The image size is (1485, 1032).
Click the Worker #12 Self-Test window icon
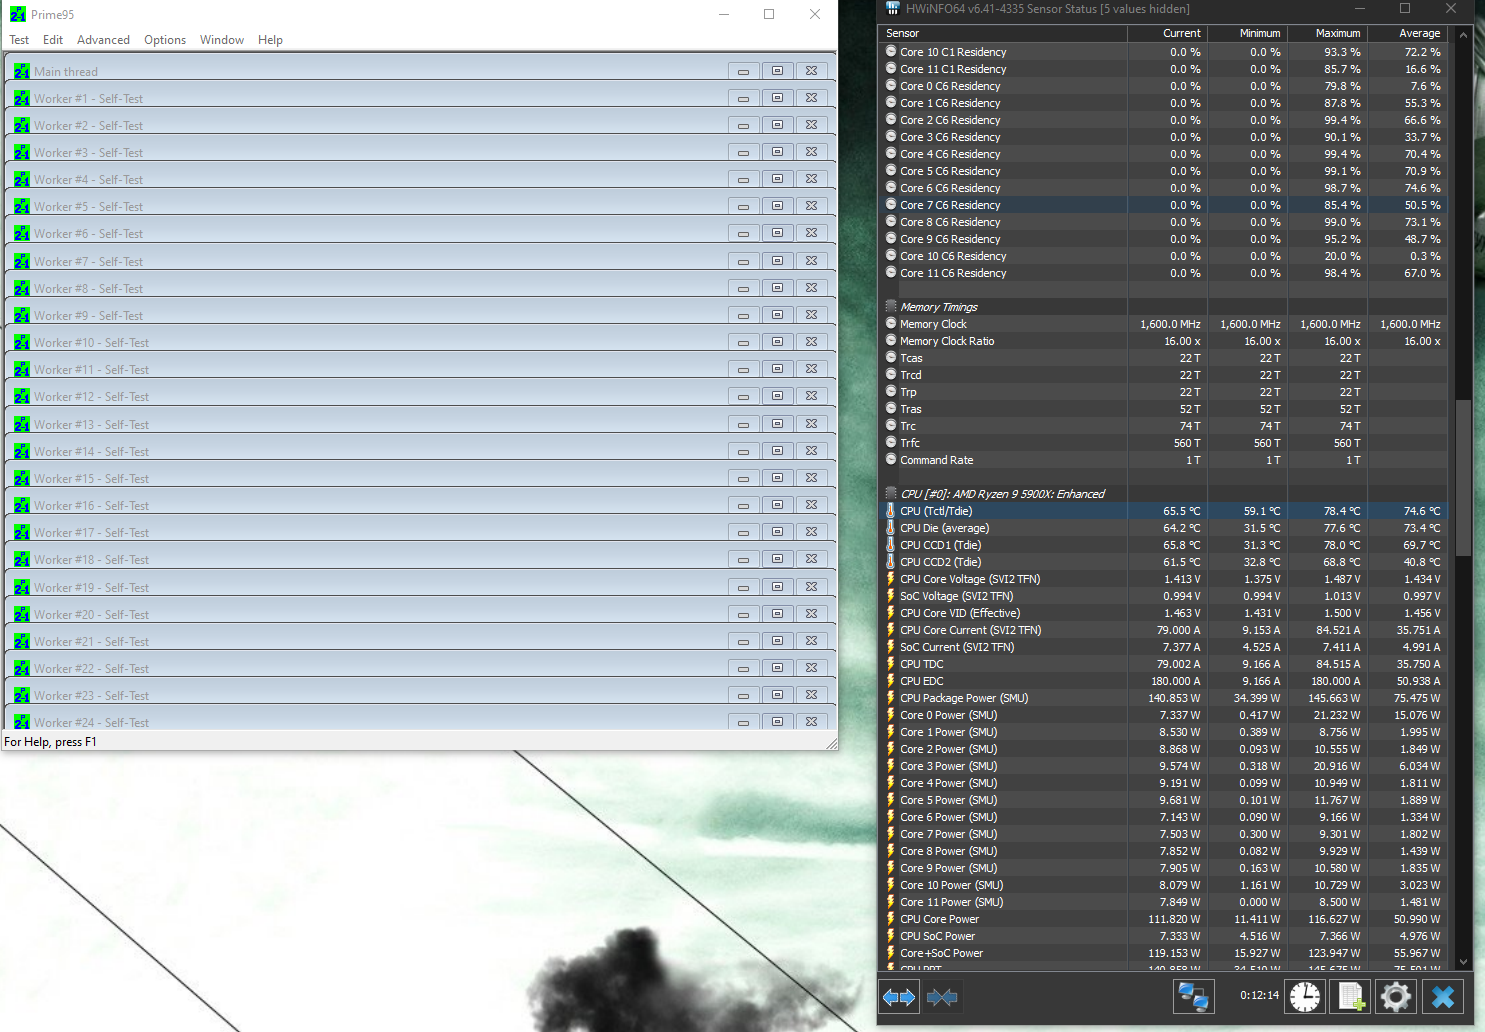(22, 396)
